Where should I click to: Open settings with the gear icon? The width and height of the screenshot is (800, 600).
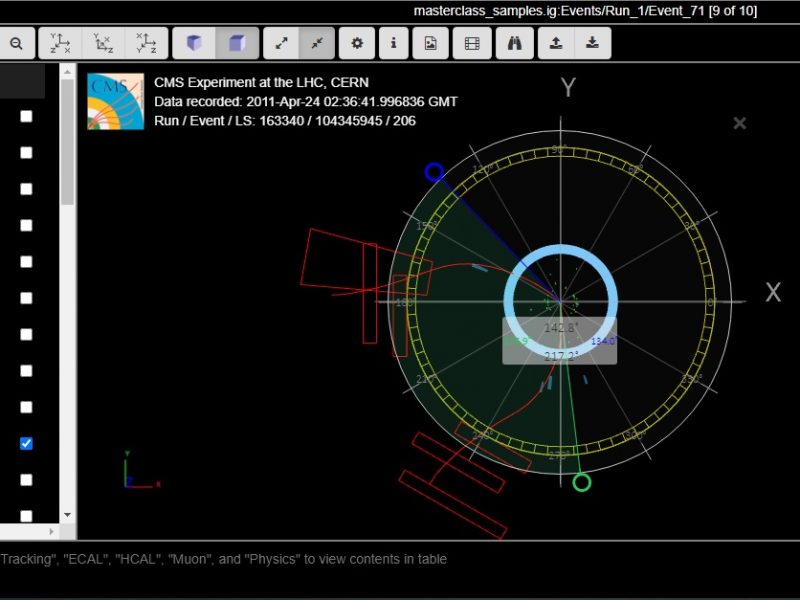click(x=357, y=43)
